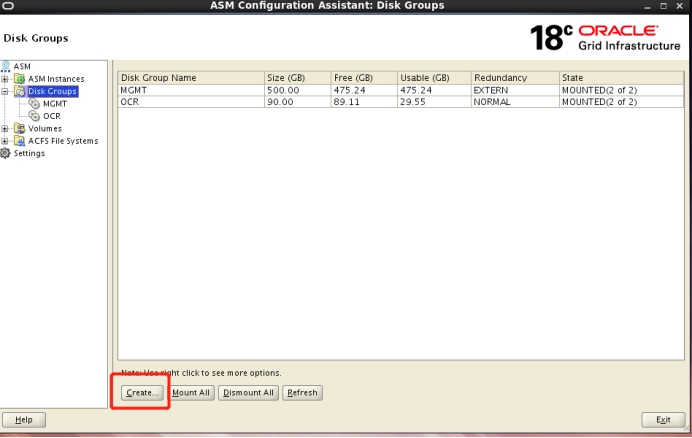Open Help
Viewport: 692px width, 438px height.
(x=24, y=419)
